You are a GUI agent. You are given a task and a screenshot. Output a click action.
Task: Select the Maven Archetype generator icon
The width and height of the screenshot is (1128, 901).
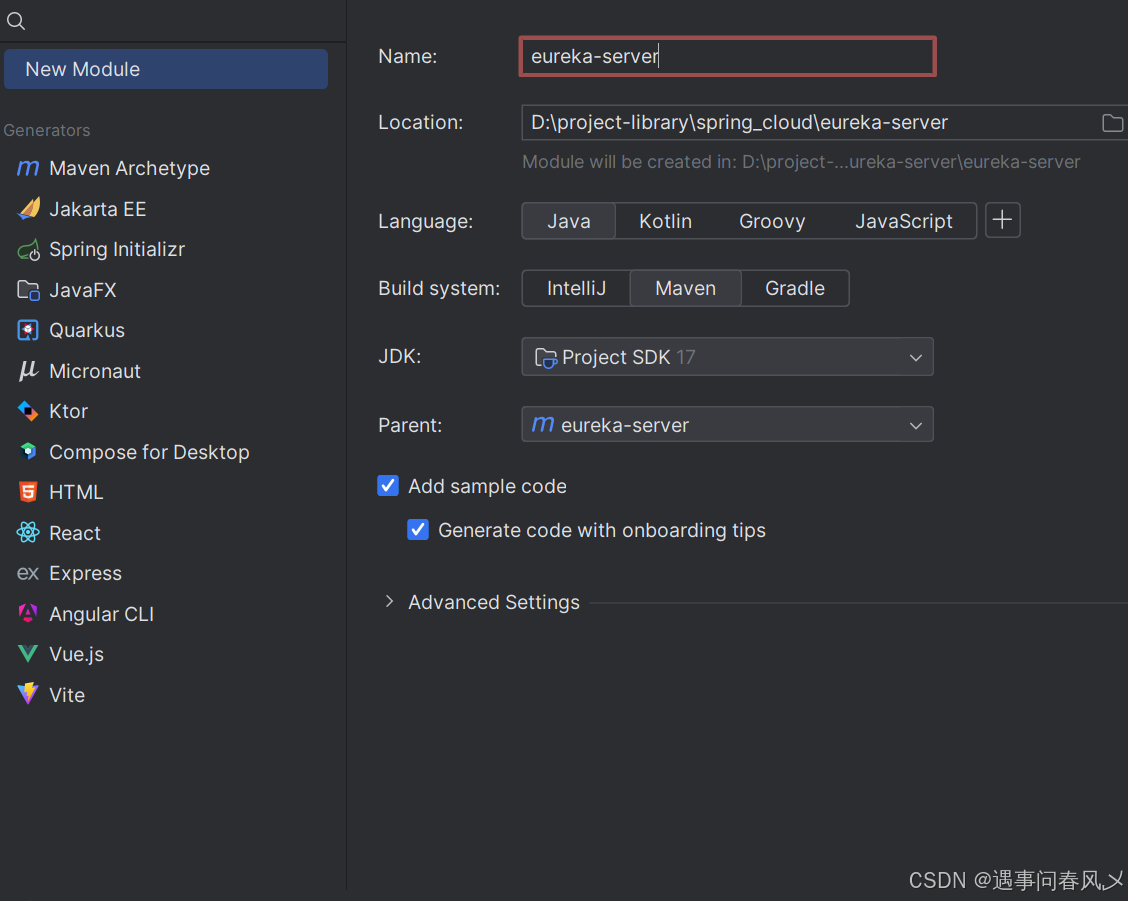(28, 168)
